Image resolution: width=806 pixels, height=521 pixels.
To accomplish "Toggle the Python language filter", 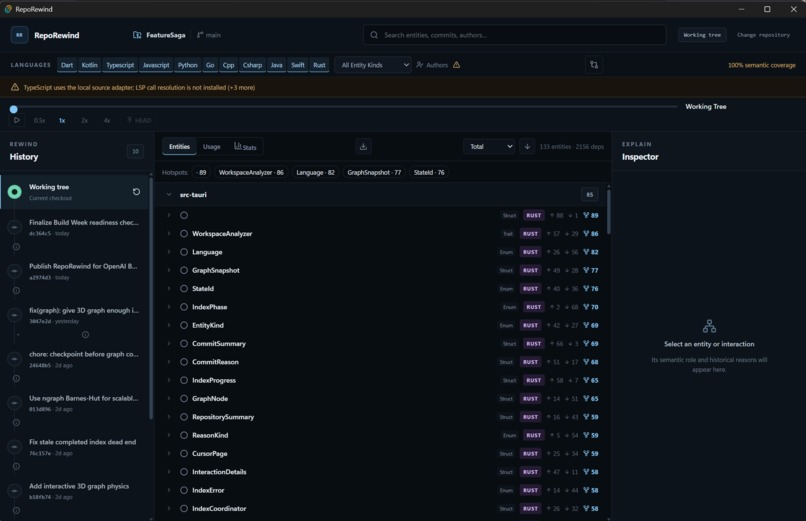I will tap(188, 65).
